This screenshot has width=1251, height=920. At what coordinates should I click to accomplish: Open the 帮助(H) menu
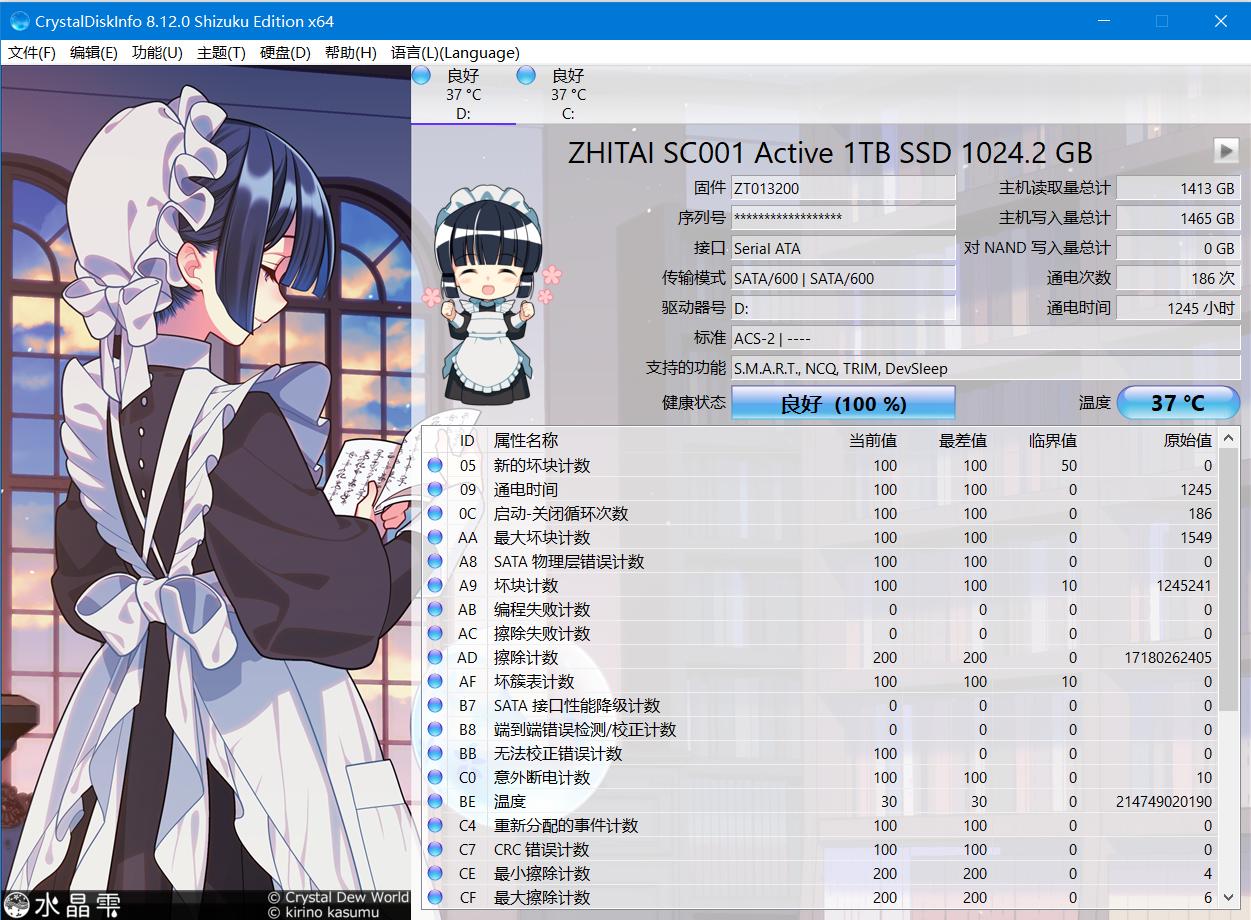(350, 53)
